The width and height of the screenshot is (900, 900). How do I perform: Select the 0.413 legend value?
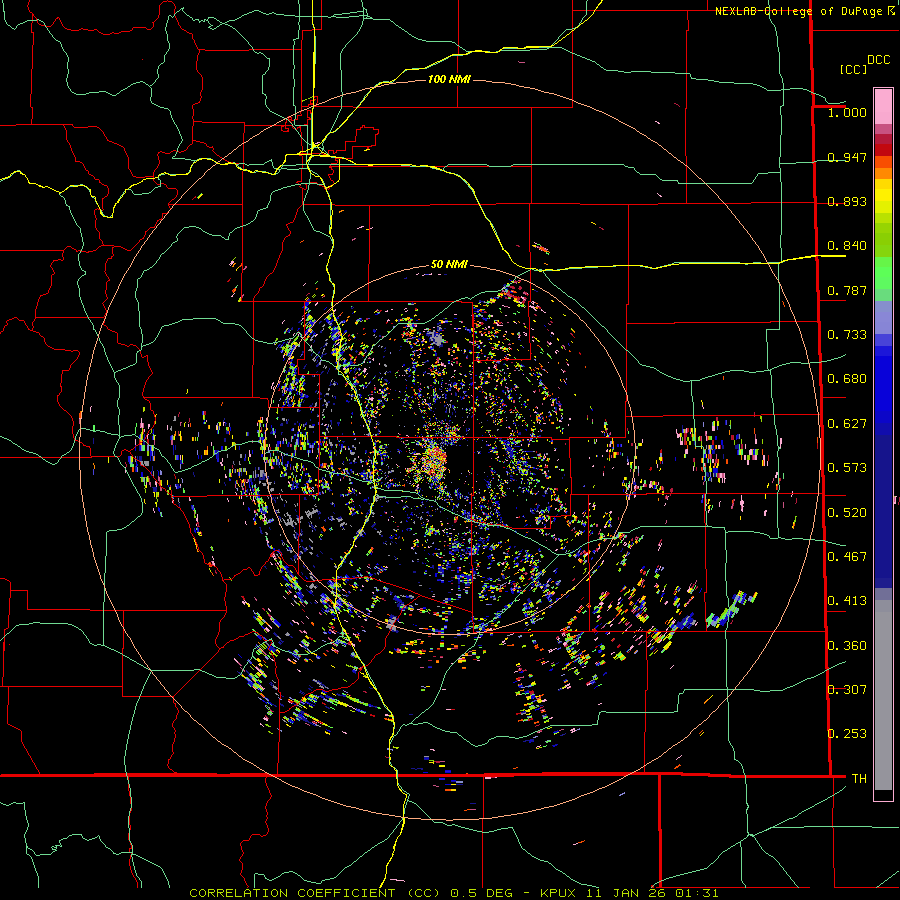tap(847, 601)
